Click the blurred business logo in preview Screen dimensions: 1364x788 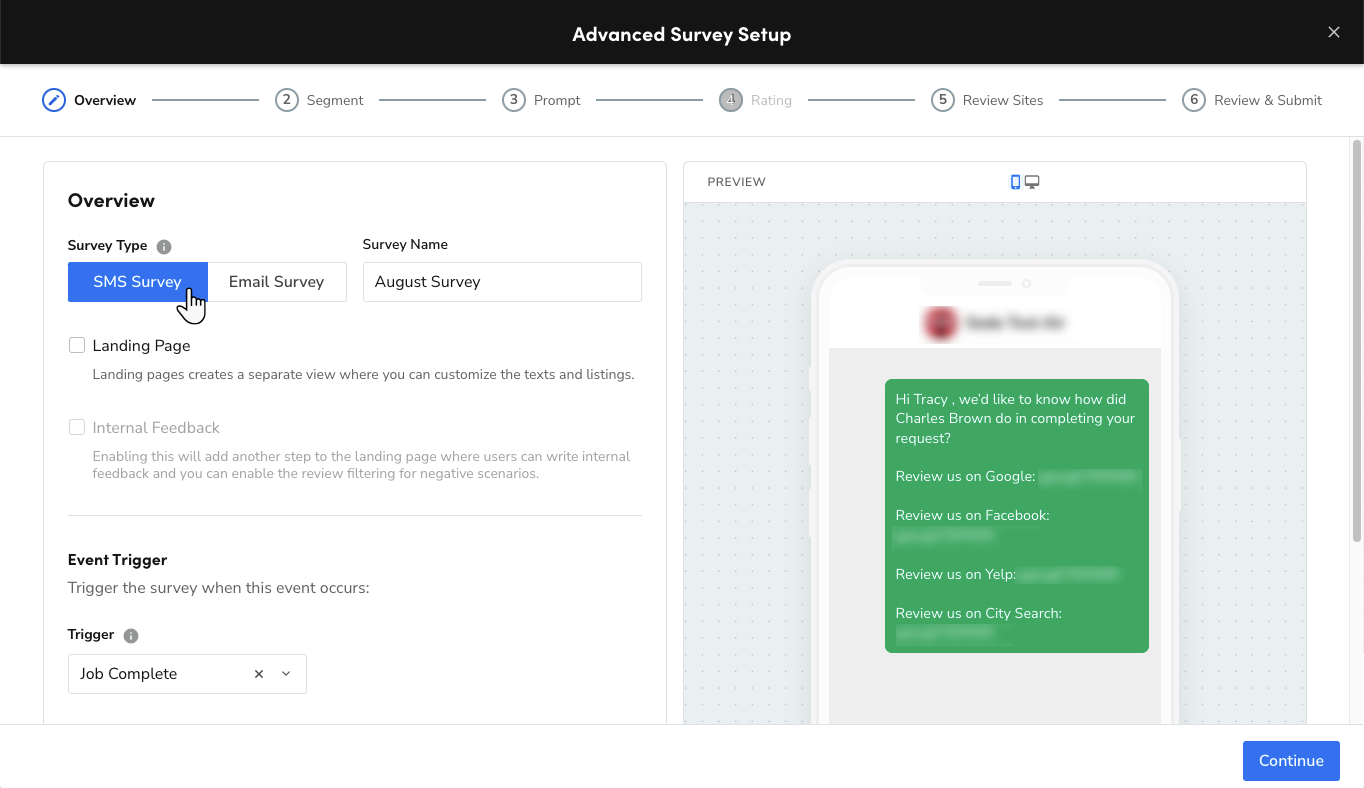click(941, 323)
